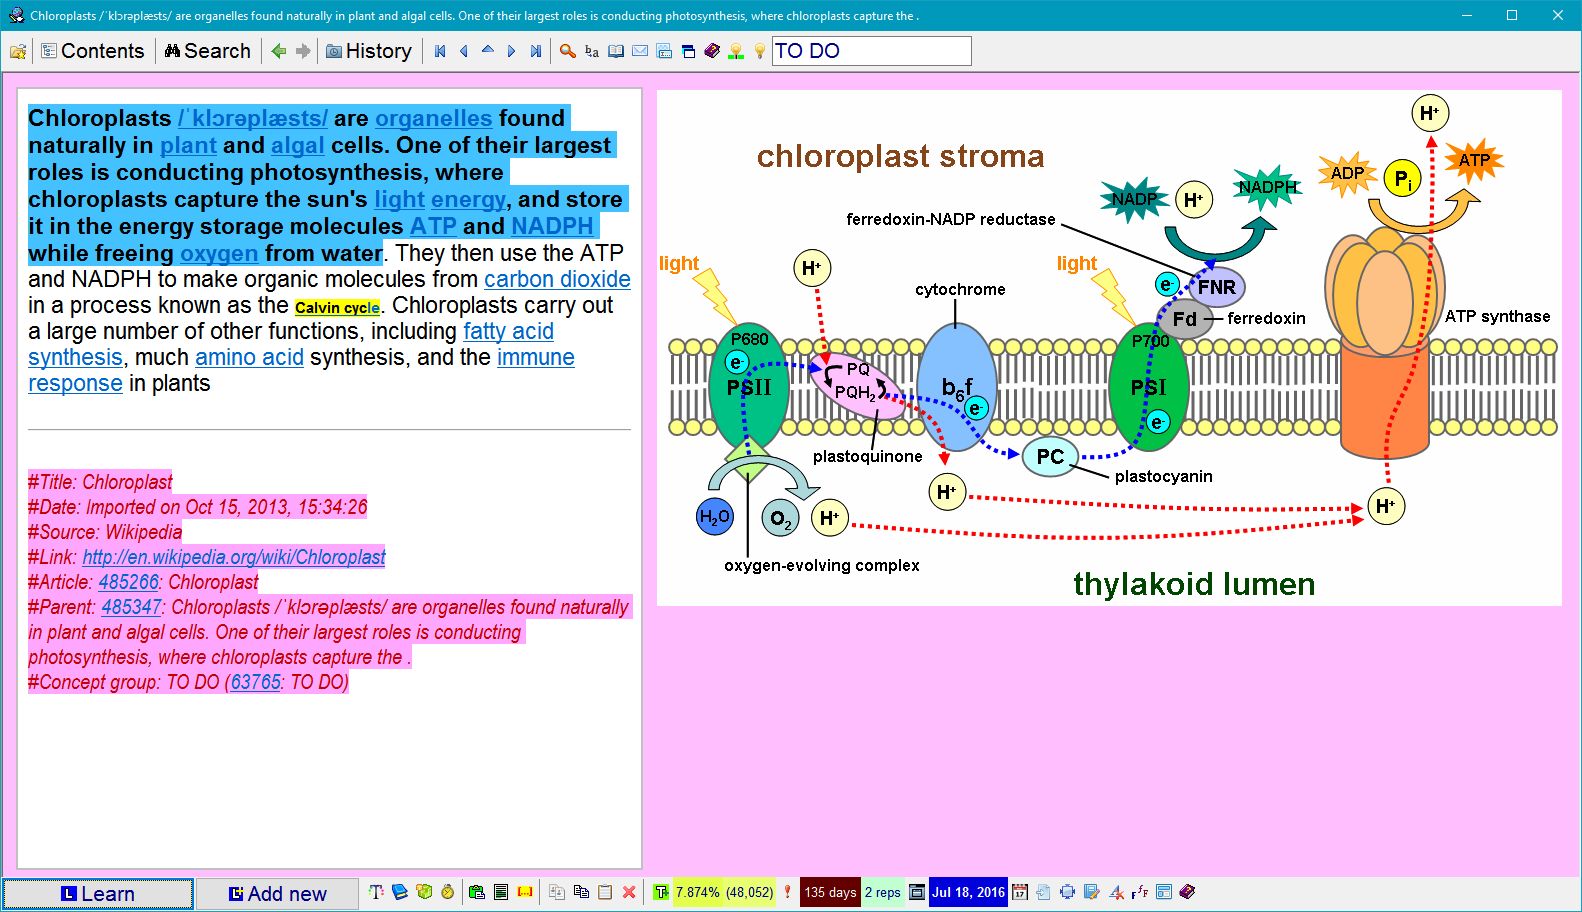Jump to the first element arrow
This screenshot has width=1582, height=912.
click(440, 51)
